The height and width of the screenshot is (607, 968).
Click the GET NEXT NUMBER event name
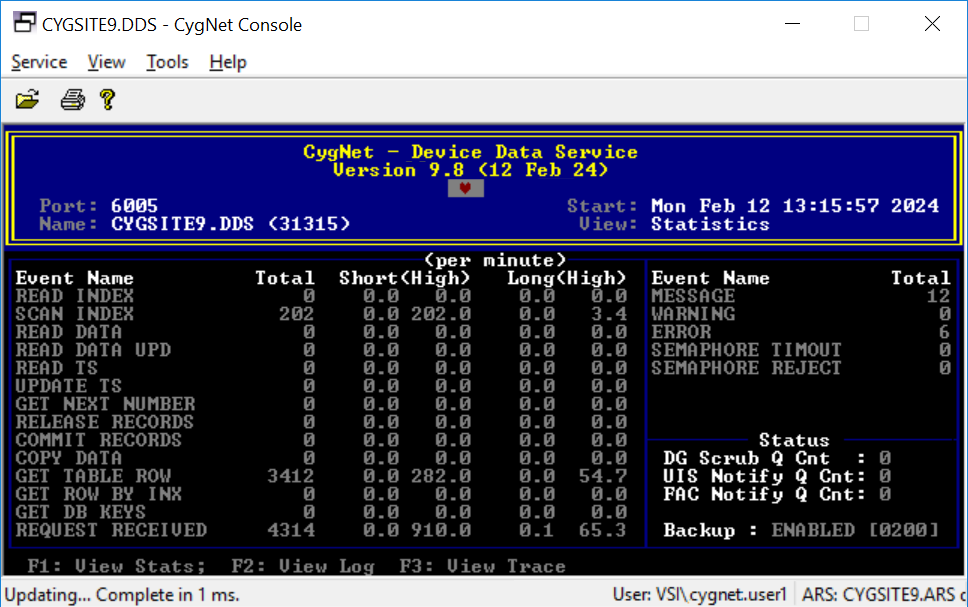(x=106, y=404)
